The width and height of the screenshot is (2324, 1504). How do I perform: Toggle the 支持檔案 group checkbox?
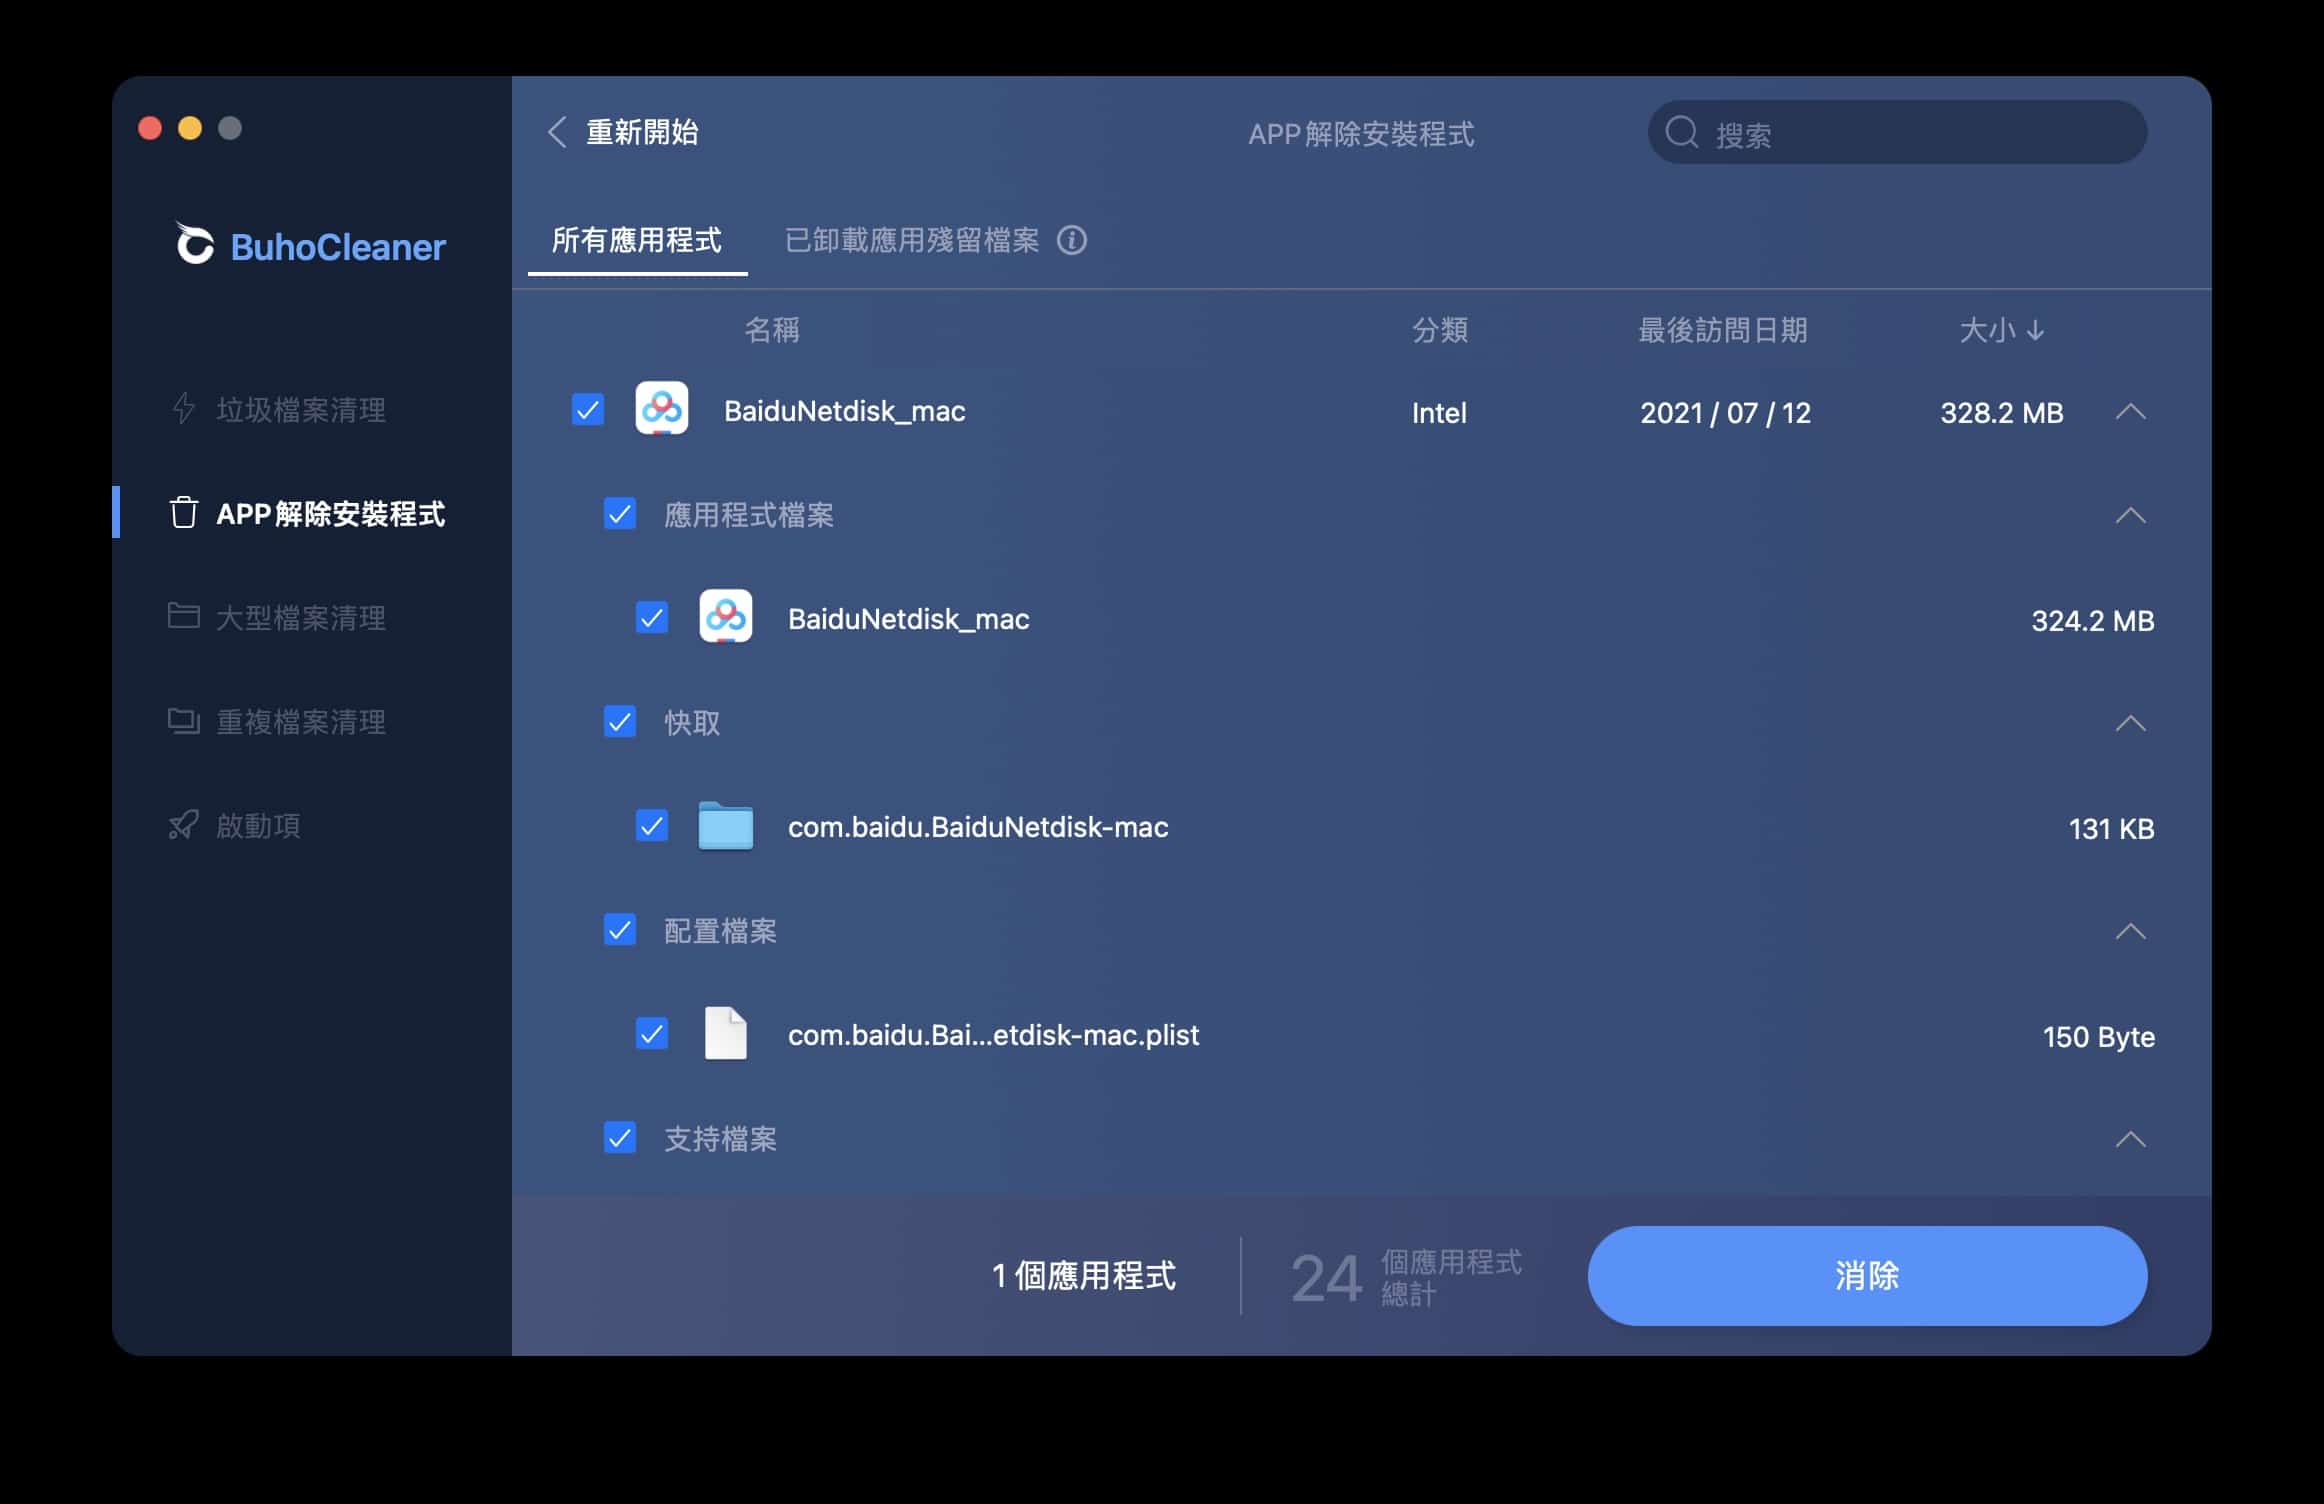click(x=620, y=1137)
